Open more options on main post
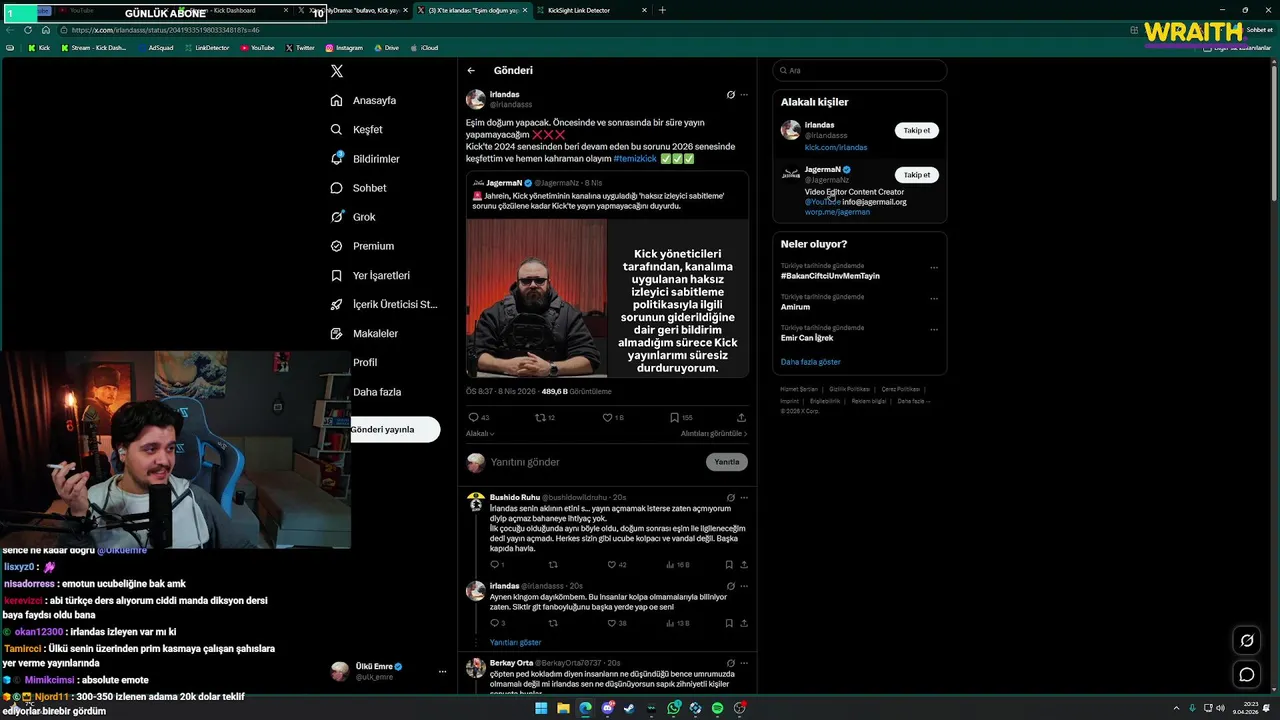 tap(744, 95)
